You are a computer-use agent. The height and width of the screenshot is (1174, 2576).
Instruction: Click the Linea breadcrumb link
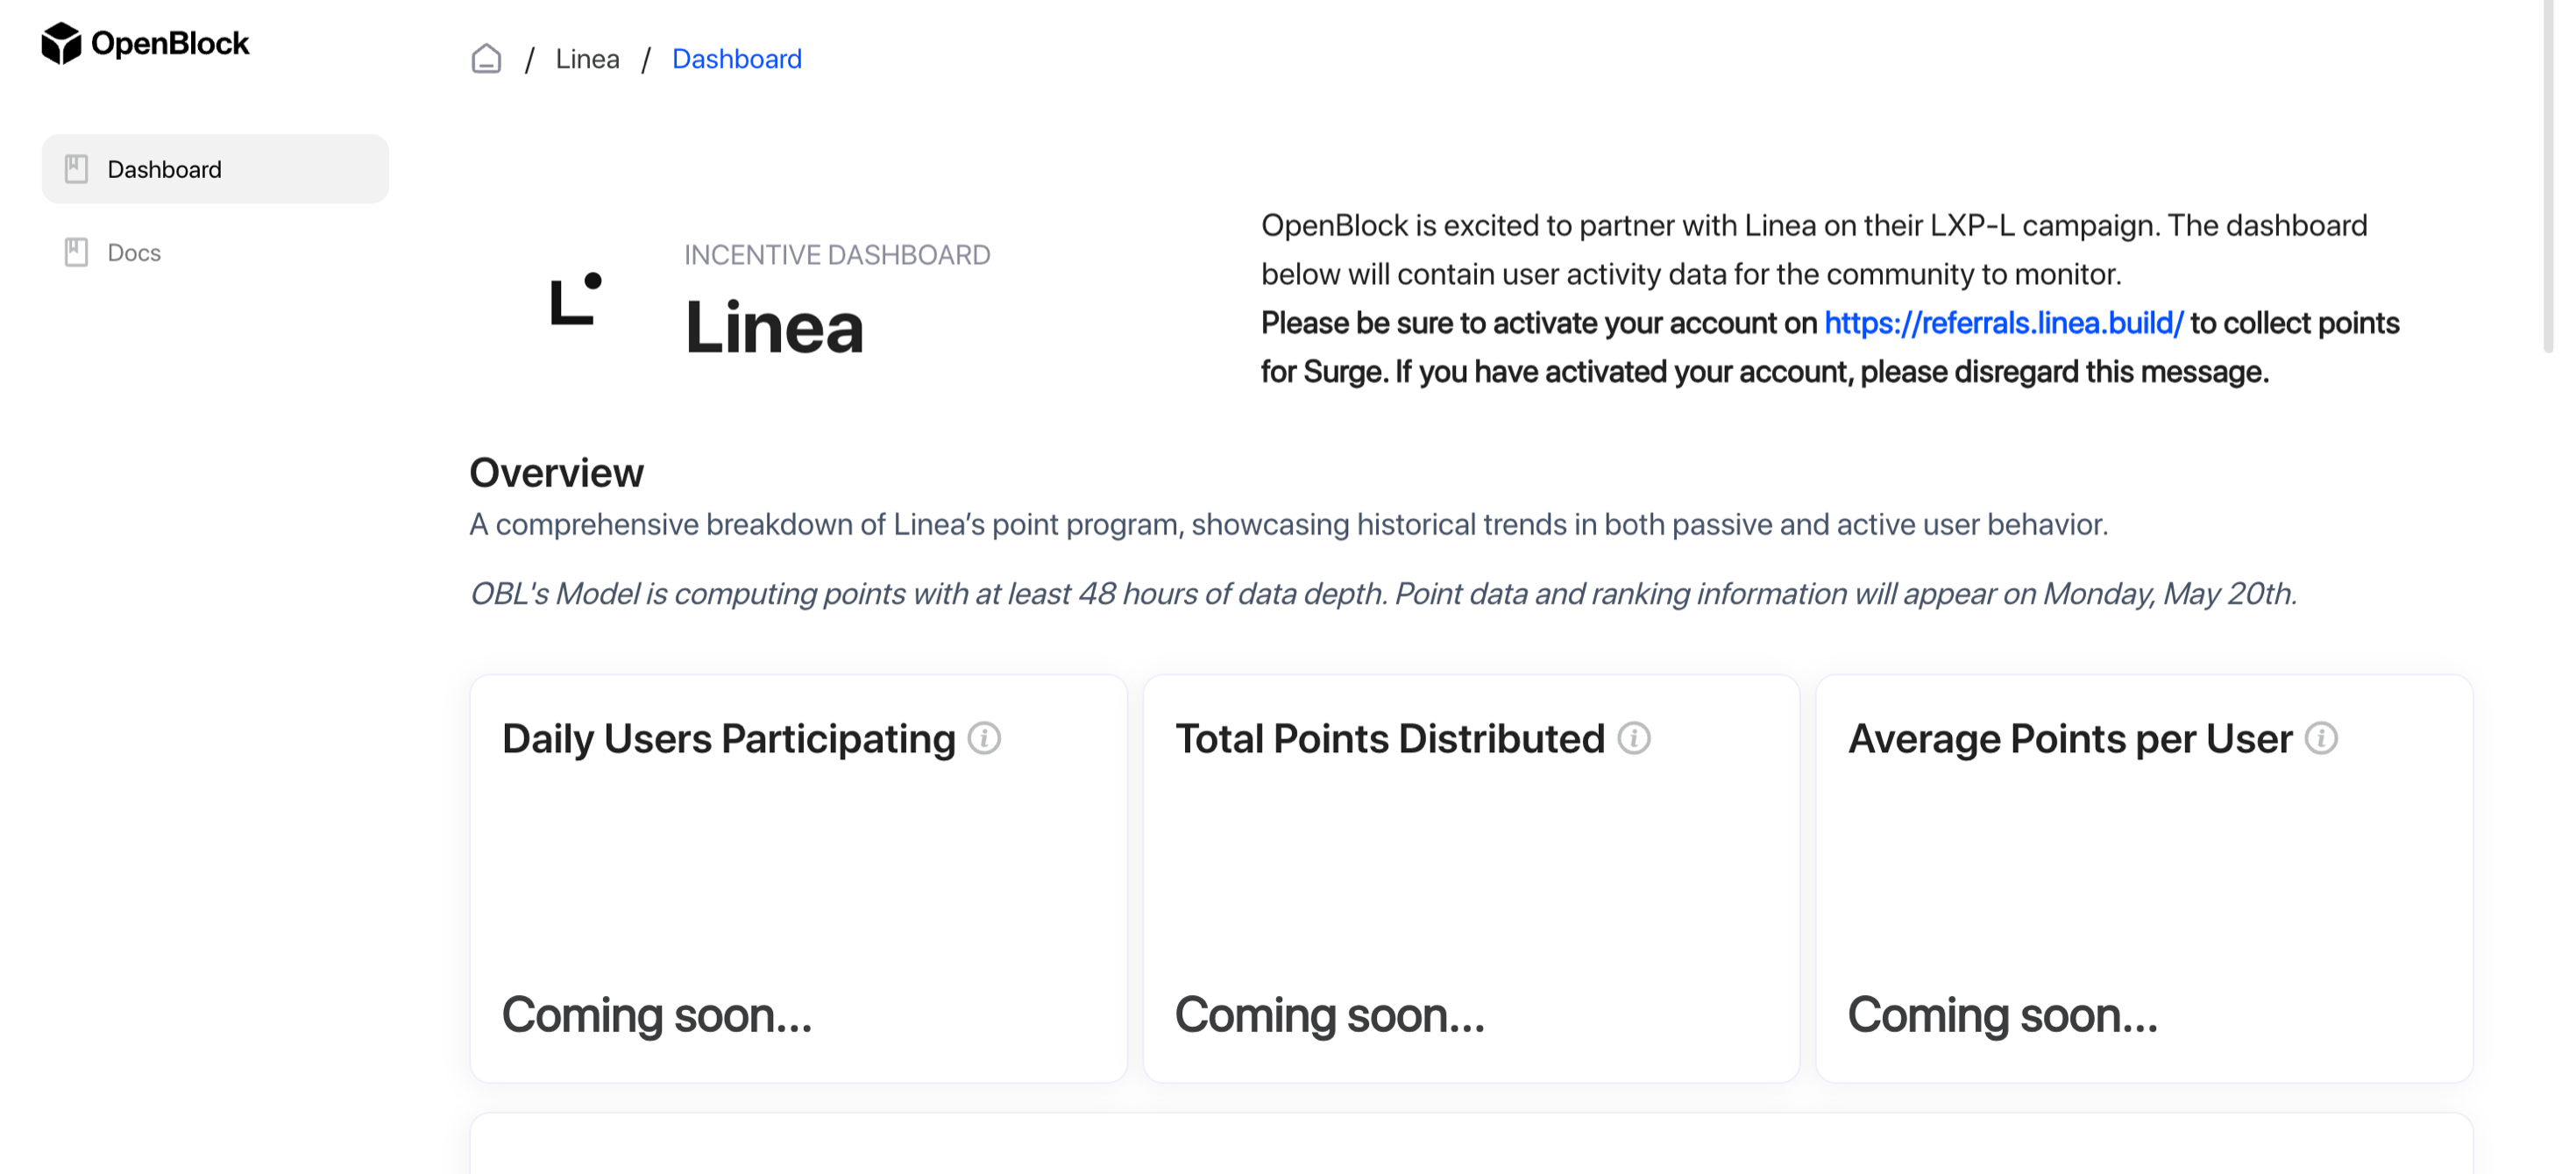(587, 59)
